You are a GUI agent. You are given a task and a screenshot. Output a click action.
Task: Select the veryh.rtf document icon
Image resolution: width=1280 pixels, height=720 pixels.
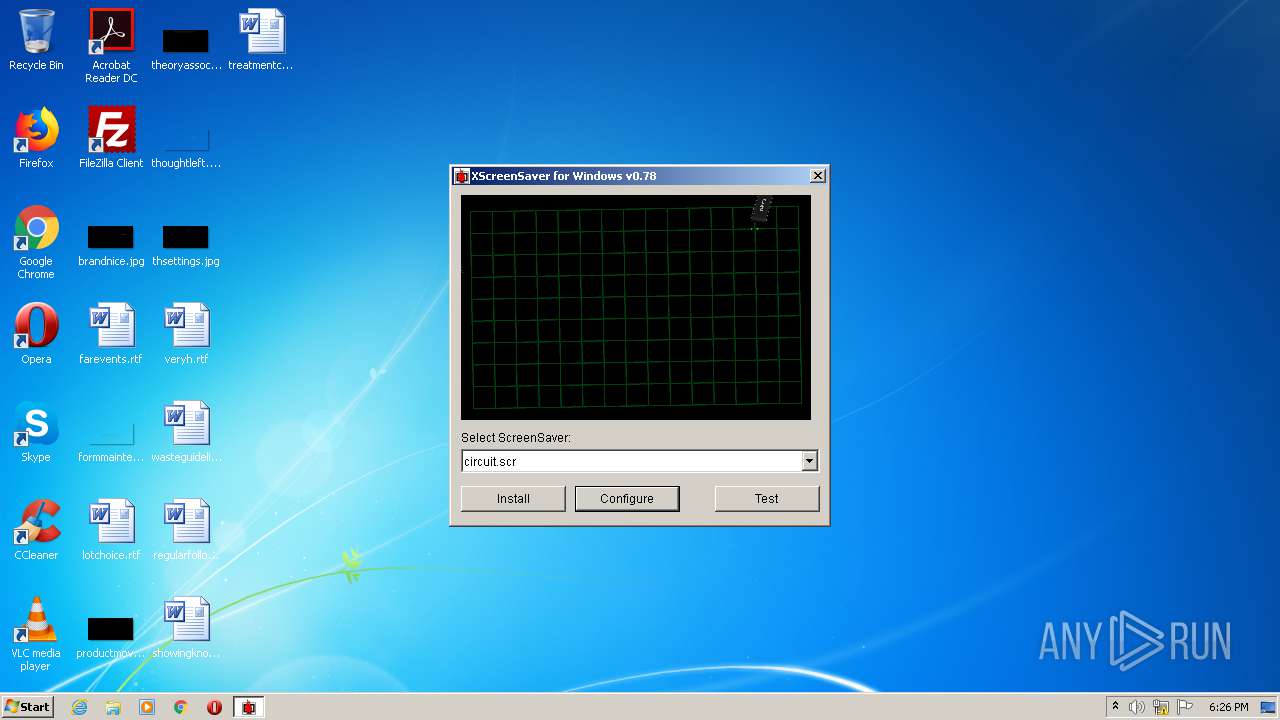pyautogui.click(x=186, y=334)
